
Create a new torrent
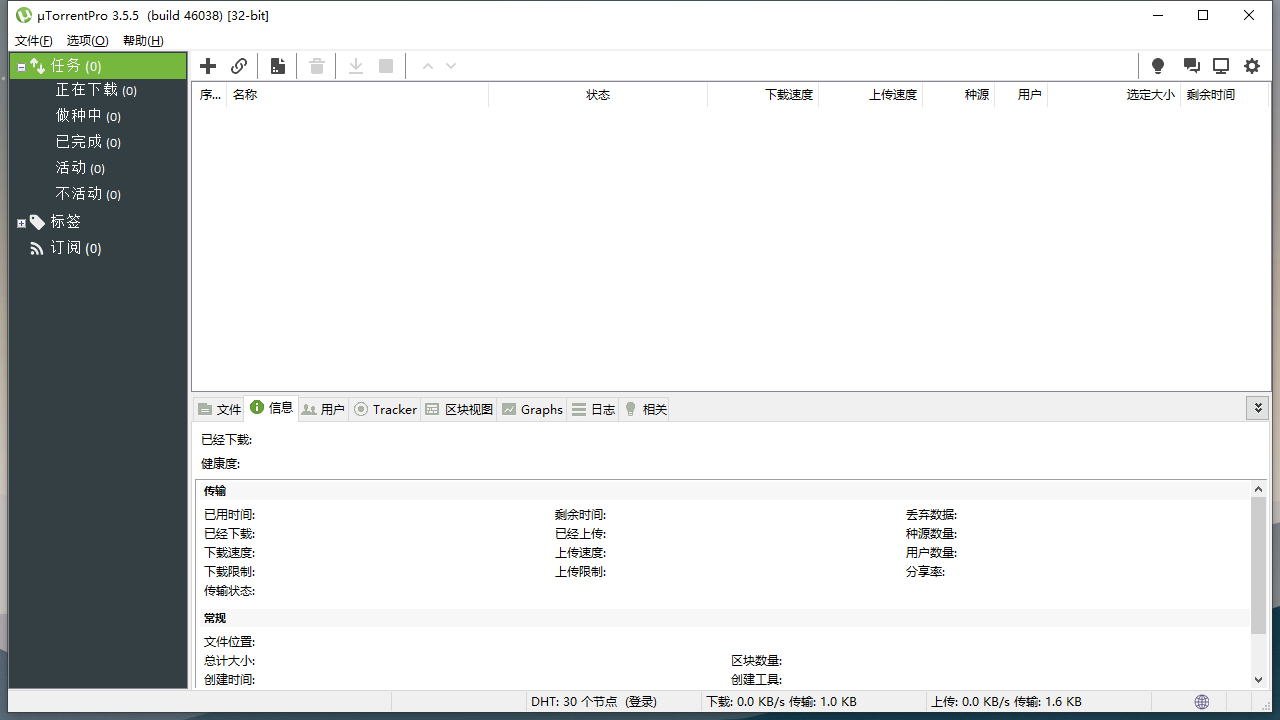[277, 65]
